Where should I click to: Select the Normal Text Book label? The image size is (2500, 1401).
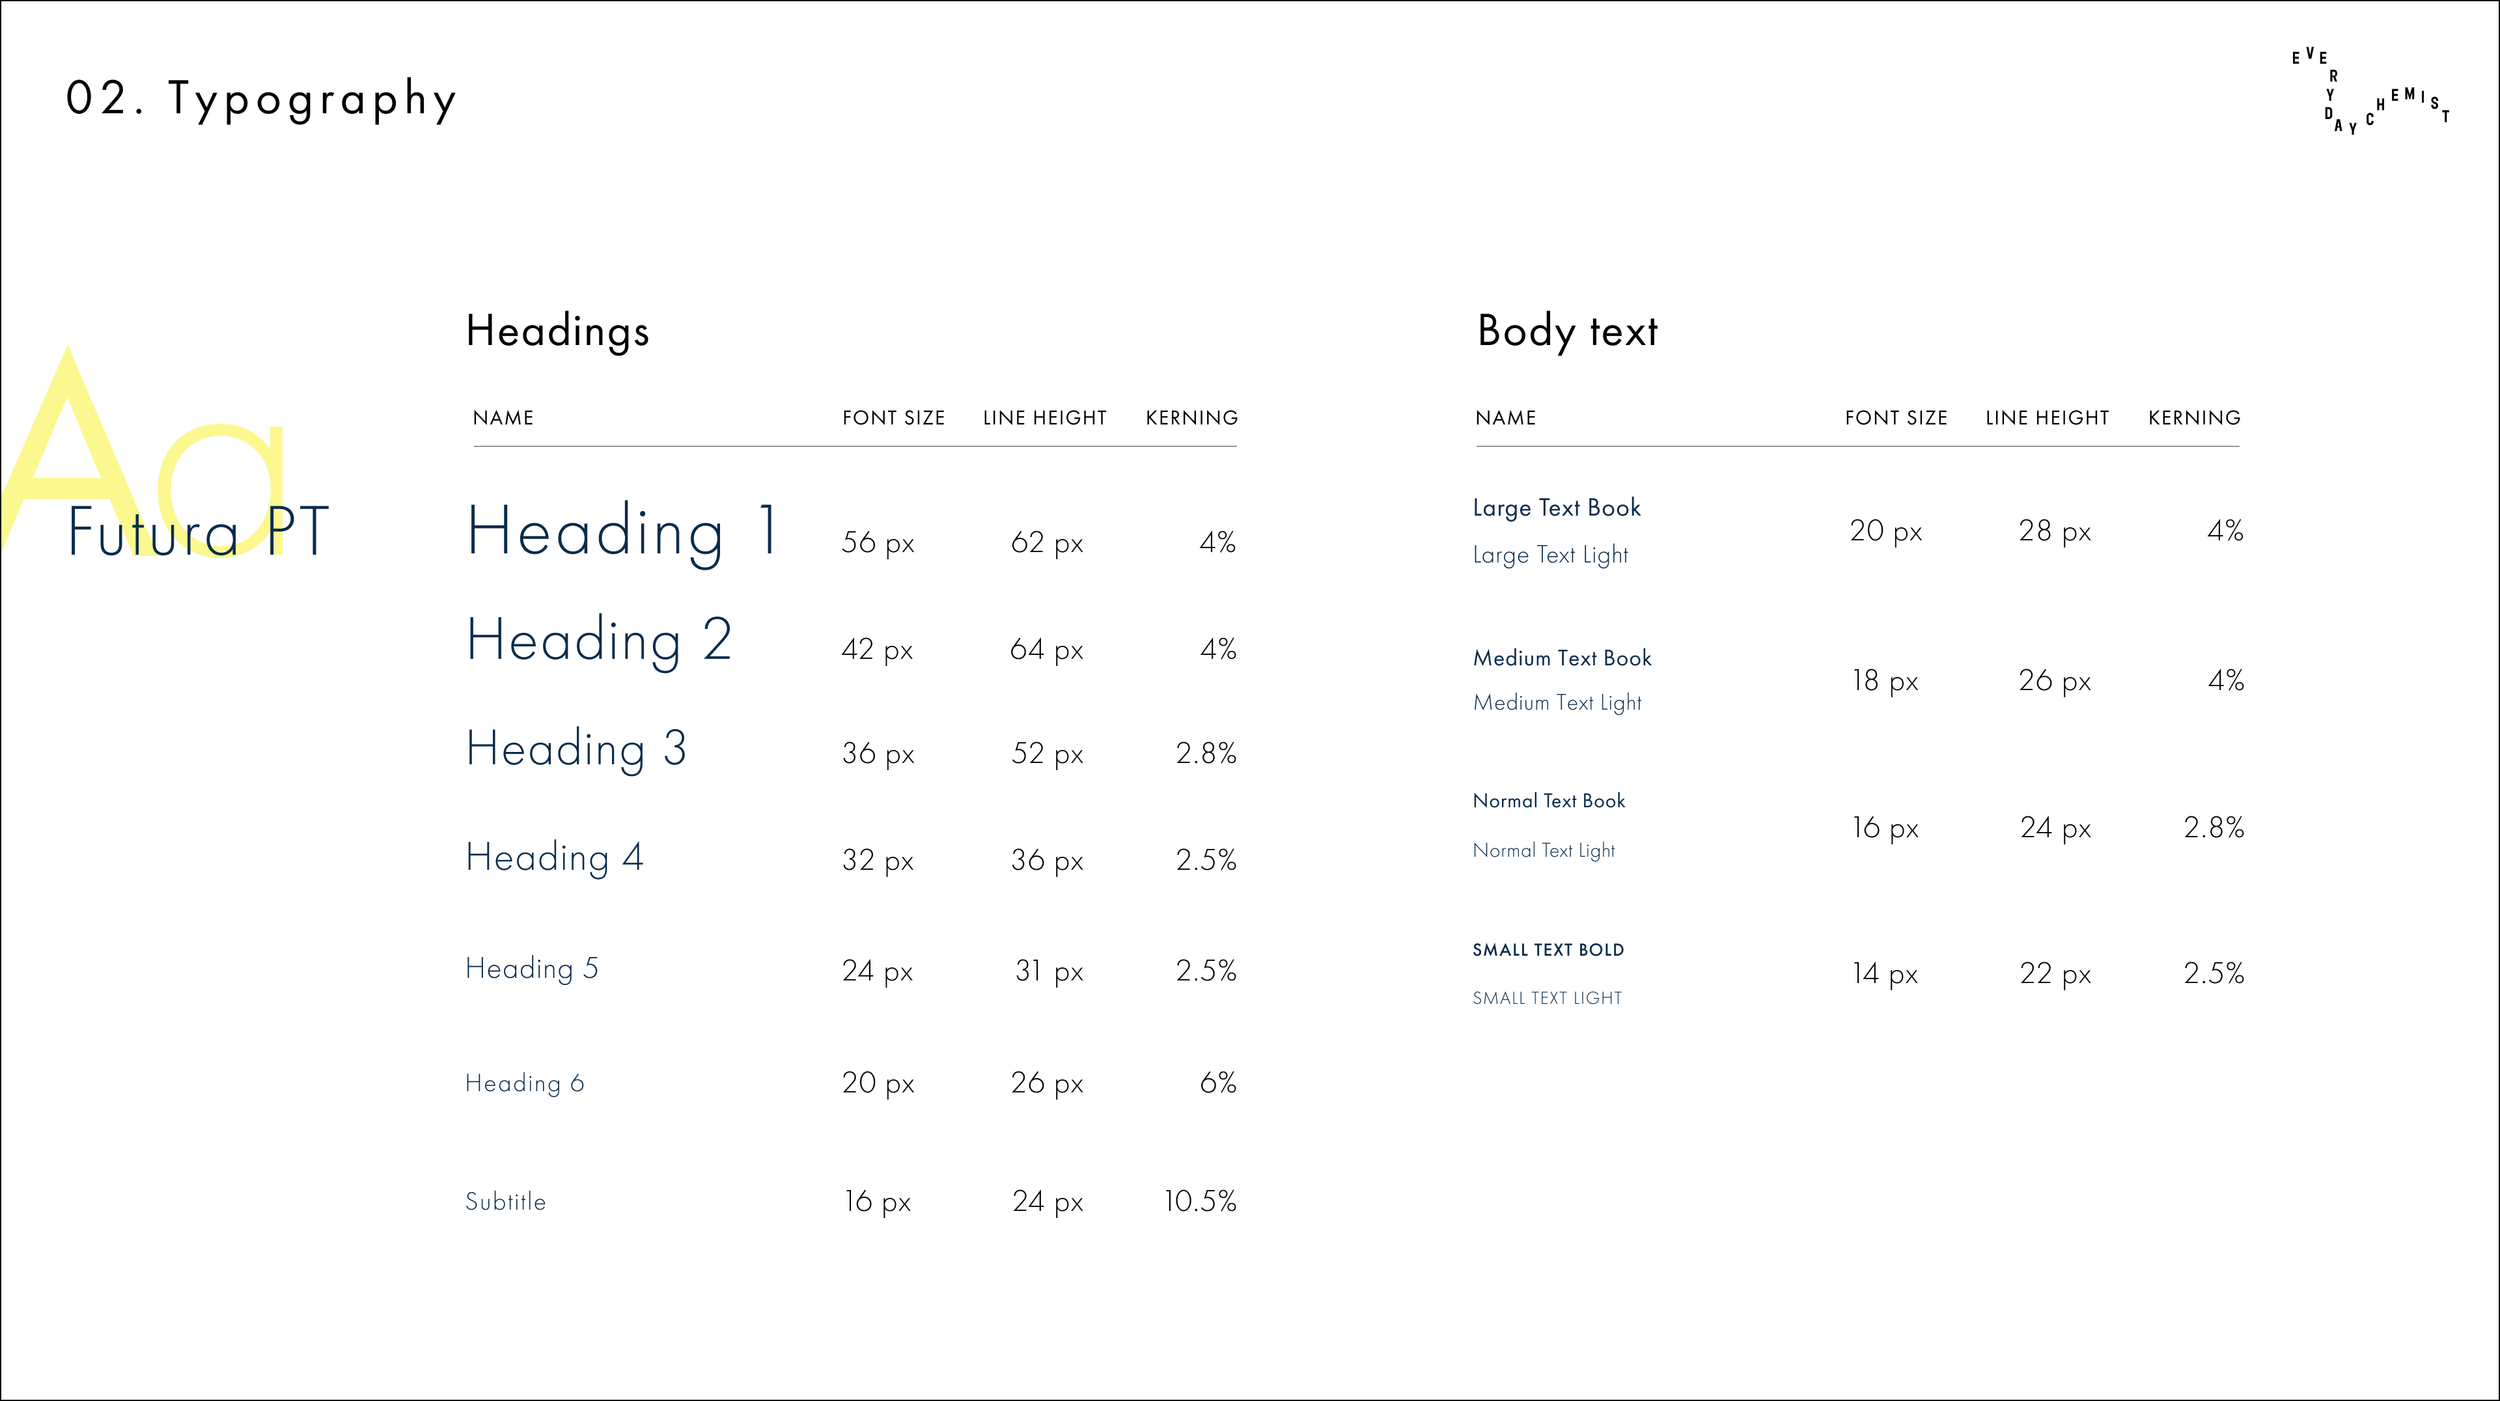coord(1548,801)
